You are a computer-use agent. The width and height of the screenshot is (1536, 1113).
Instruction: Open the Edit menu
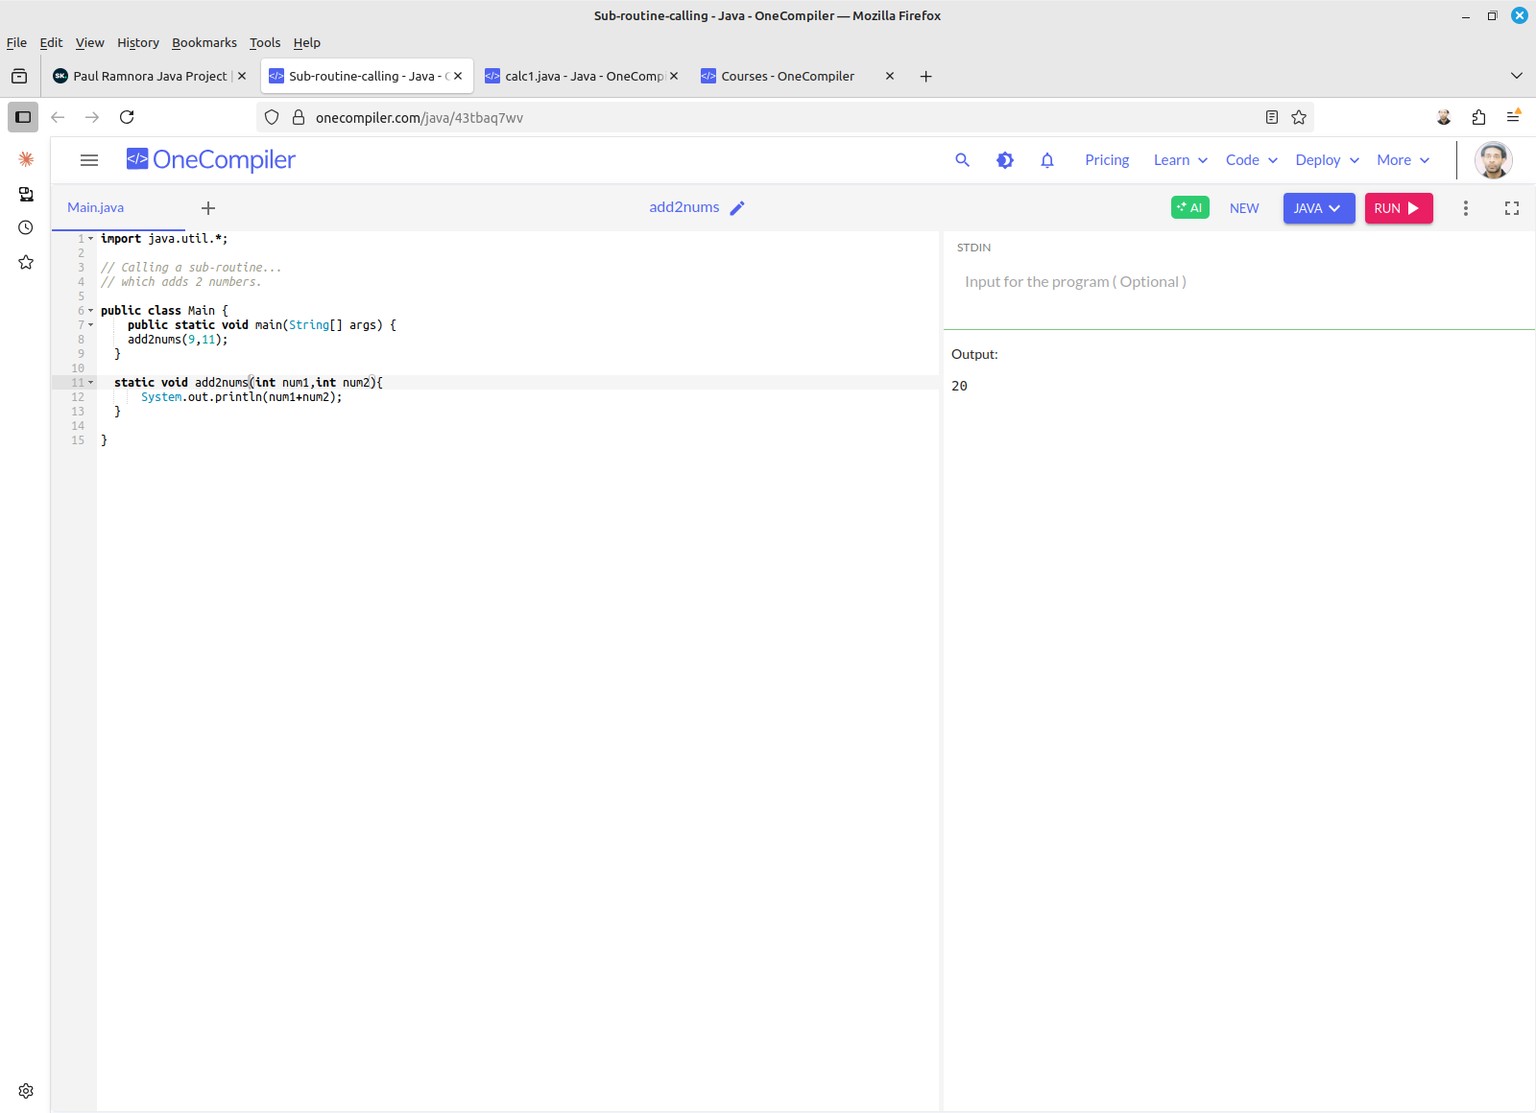pyautogui.click(x=51, y=42)
